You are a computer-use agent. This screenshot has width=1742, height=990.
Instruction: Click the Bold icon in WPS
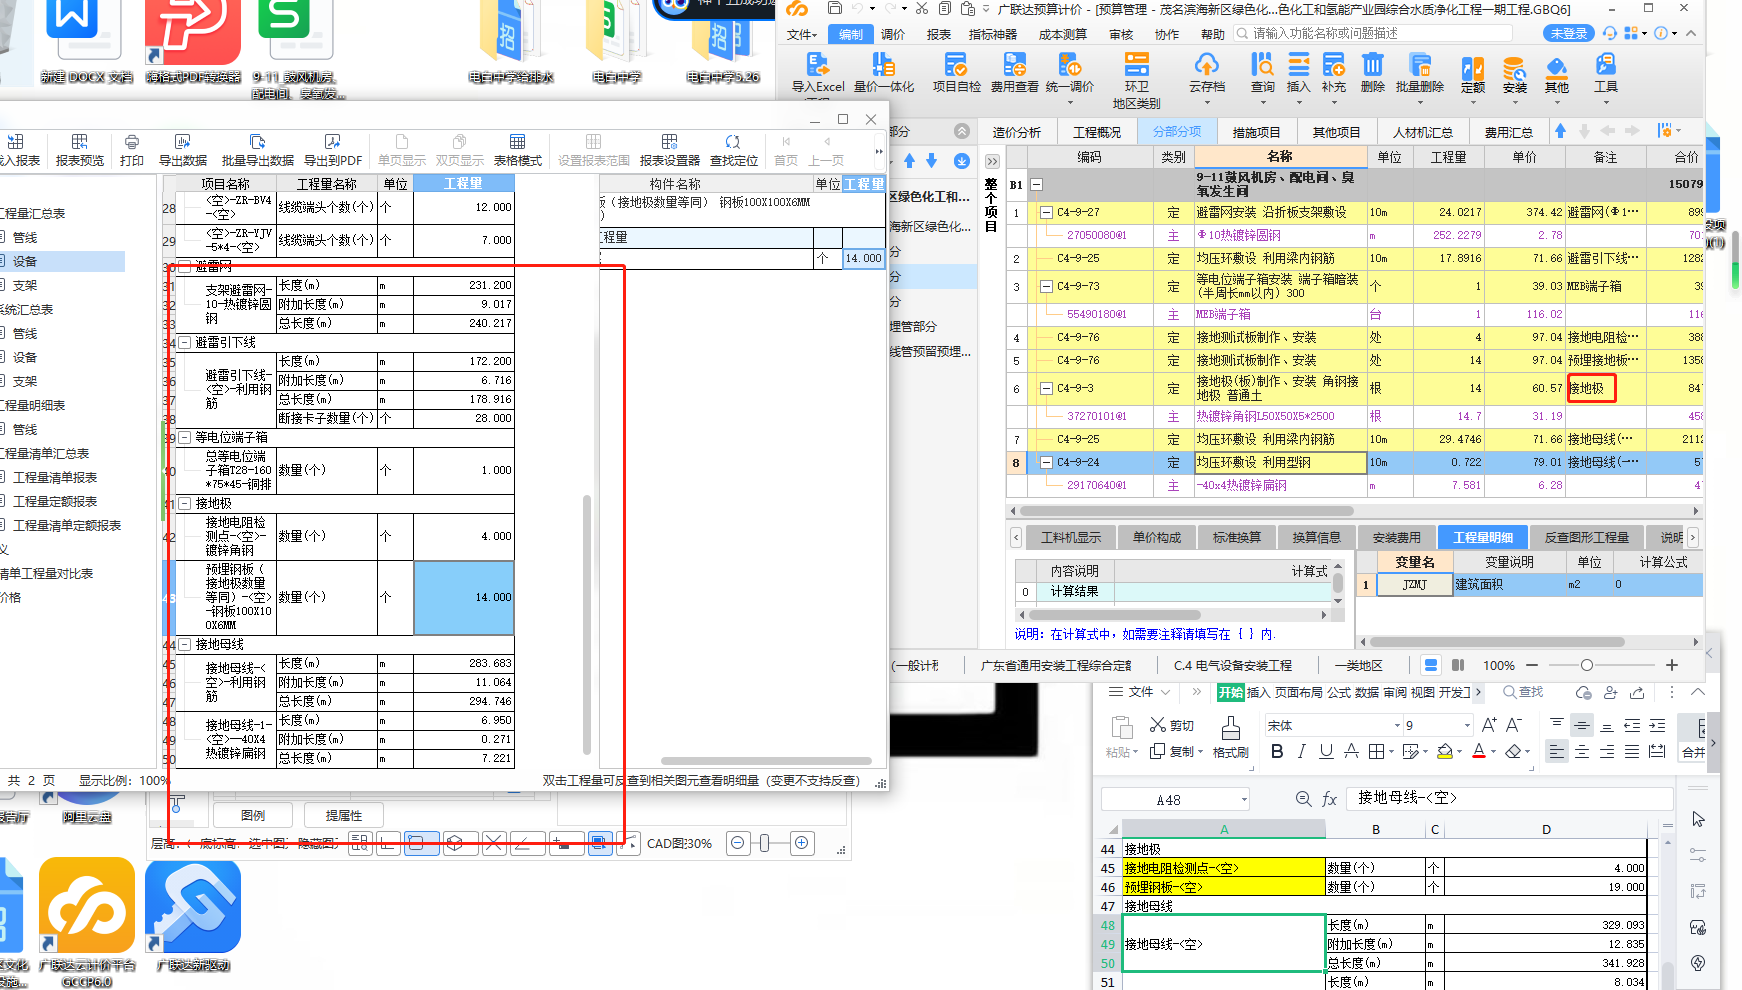[x=1277, y=751]
